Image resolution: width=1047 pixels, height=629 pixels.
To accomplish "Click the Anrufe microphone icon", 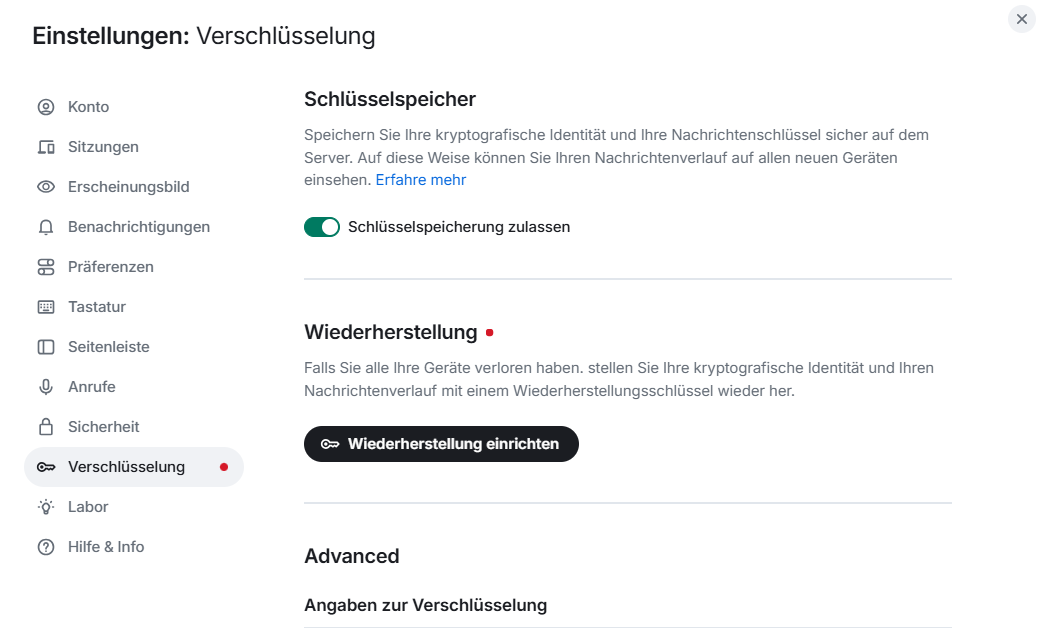I will [x=45, y=386].
